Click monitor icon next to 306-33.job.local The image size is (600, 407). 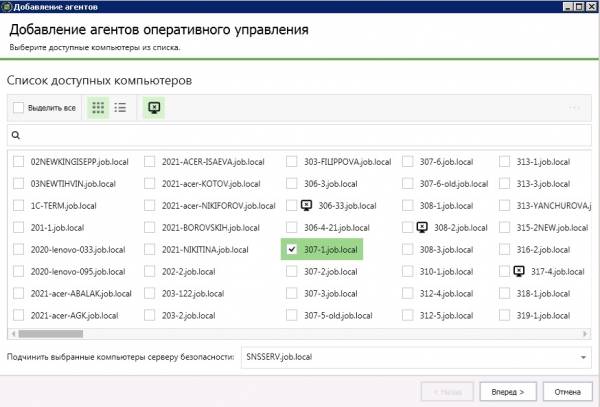[307, 205]
